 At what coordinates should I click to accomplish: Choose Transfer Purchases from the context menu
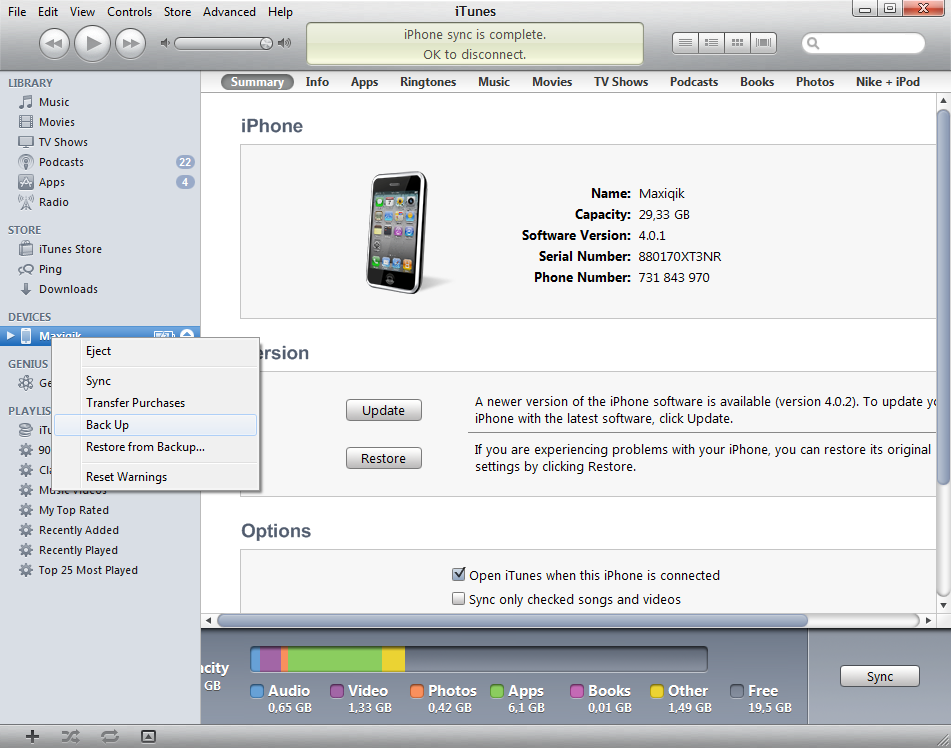156,403
